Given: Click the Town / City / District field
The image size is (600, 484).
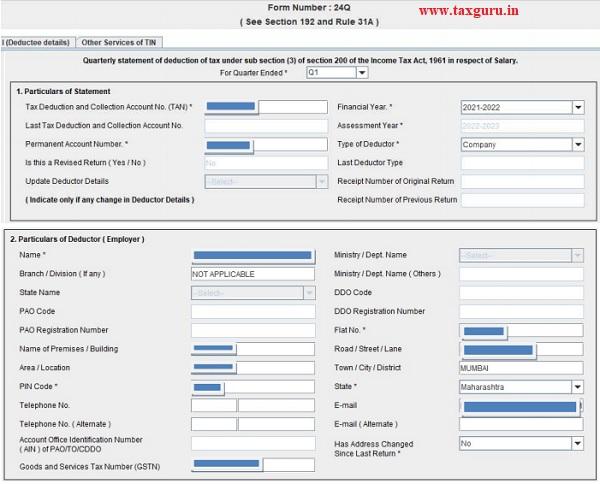Looking at the screenshot, I should click(521, 368).
